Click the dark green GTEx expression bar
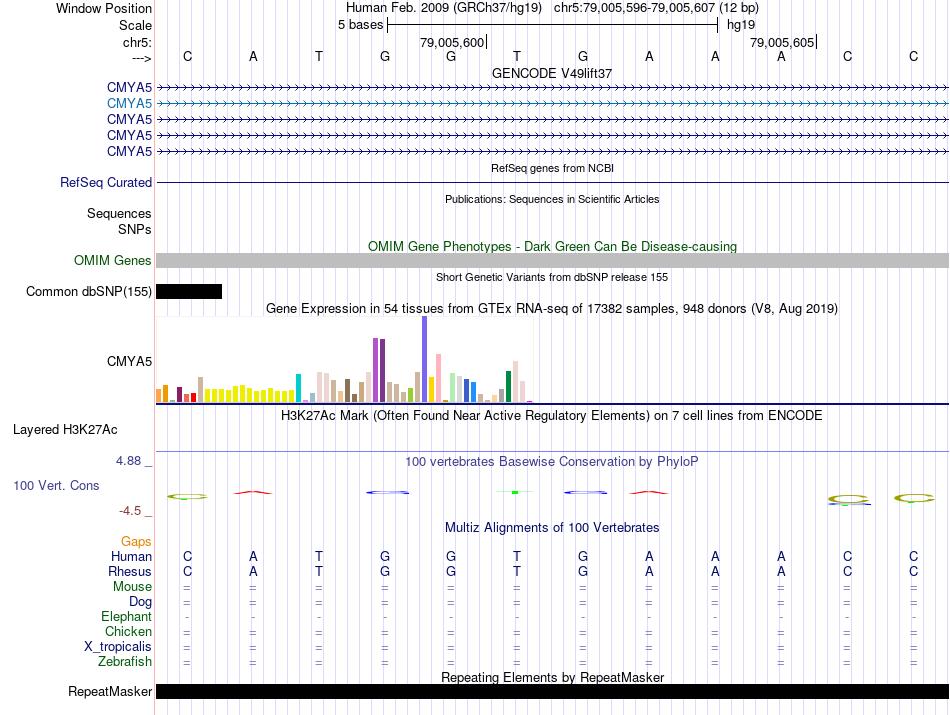The width and height of the screenshot is (950, 715). click(x=508, y=386)
